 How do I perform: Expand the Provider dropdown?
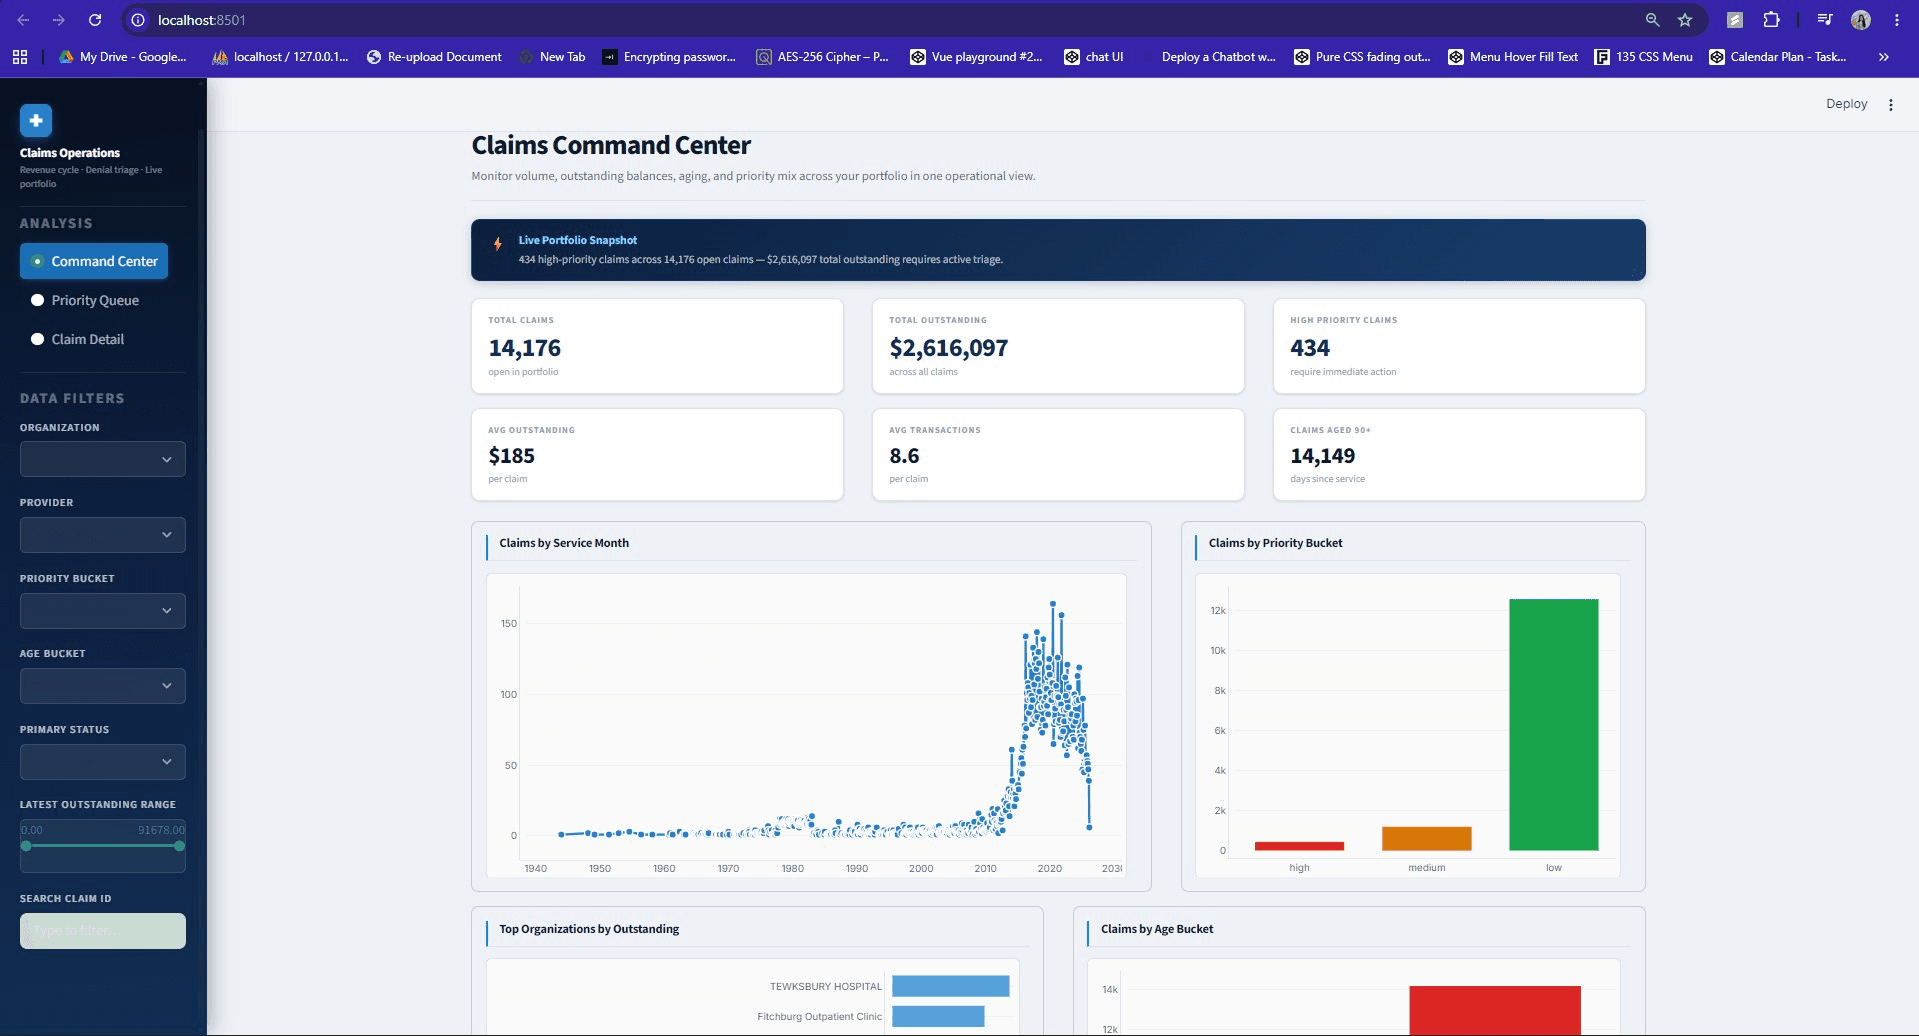coord(103,535)
